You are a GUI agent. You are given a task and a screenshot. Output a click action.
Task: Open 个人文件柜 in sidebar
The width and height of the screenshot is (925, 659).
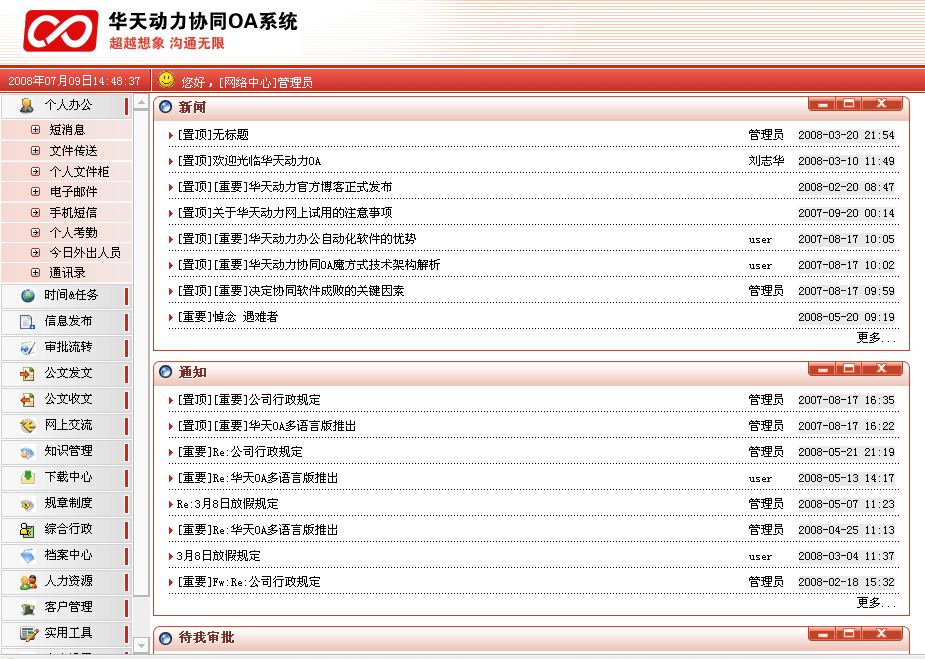click(x=79, y=172)
